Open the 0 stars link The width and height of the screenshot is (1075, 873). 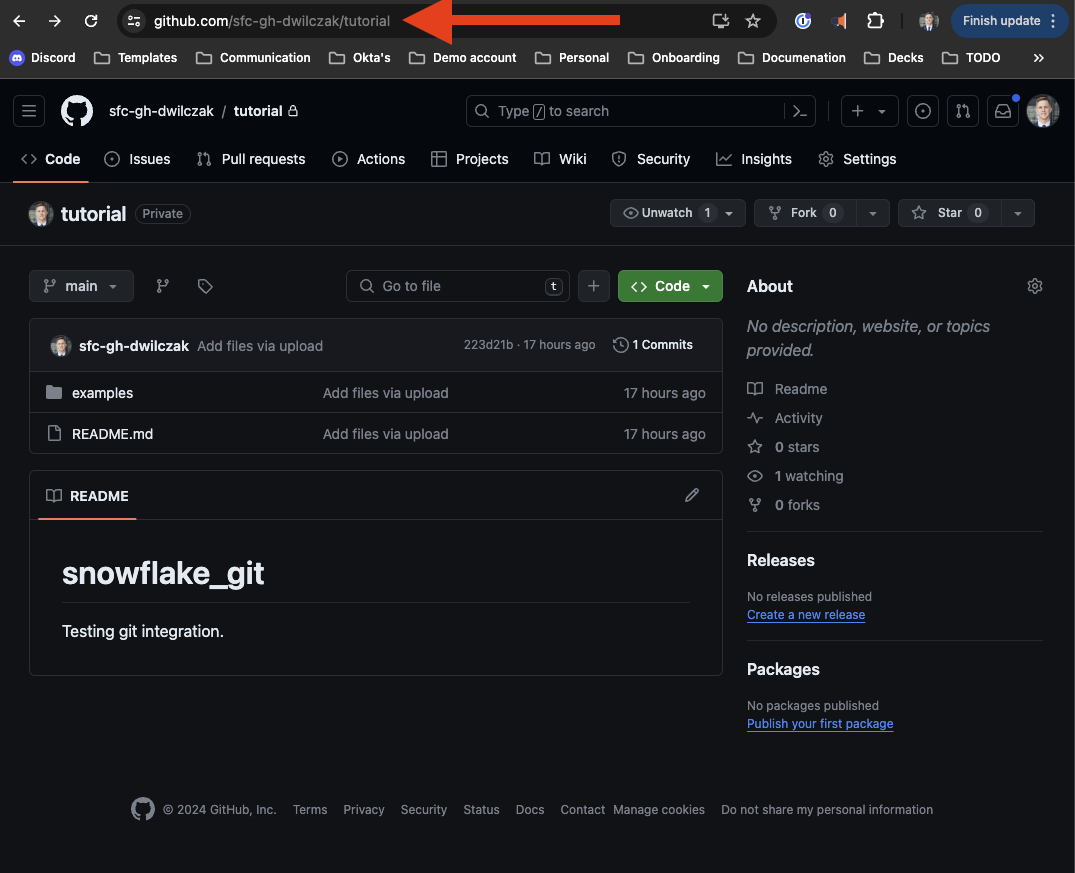(x=784, y=447)
